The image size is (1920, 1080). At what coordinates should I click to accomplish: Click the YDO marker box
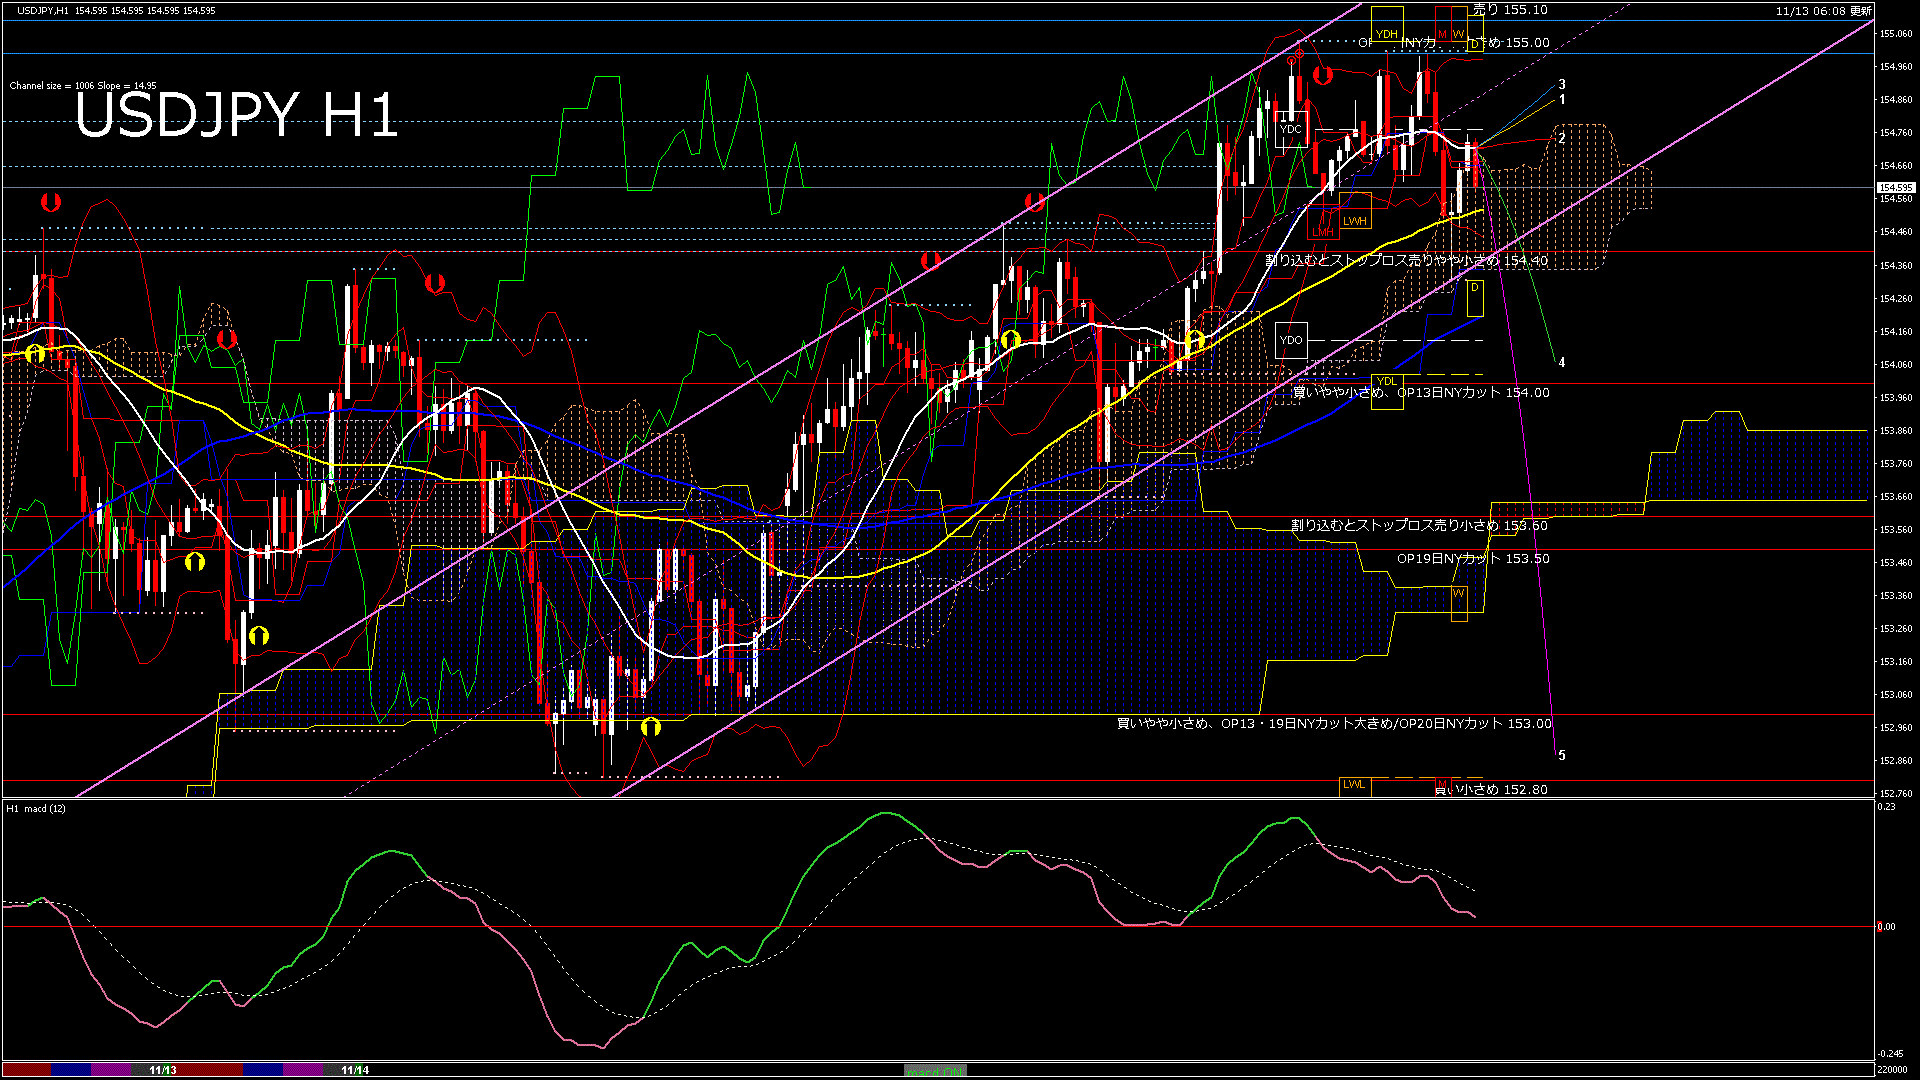1291,340
